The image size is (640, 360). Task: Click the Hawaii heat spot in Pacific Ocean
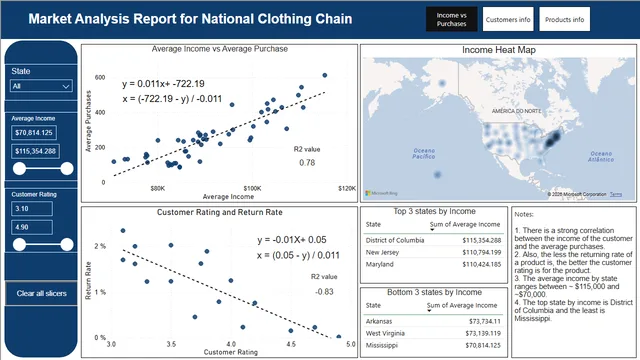click(438, 174)
